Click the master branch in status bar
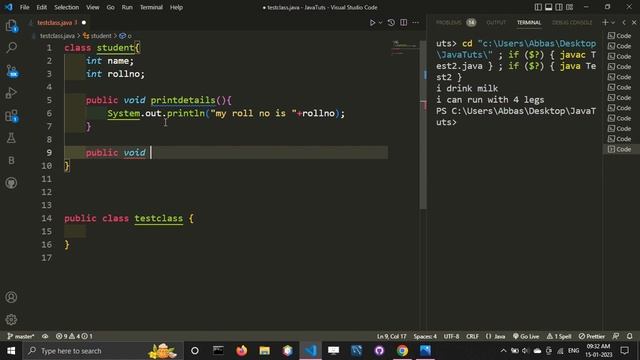Viewport: 640px width, 360px height. (x=21, y=336)
